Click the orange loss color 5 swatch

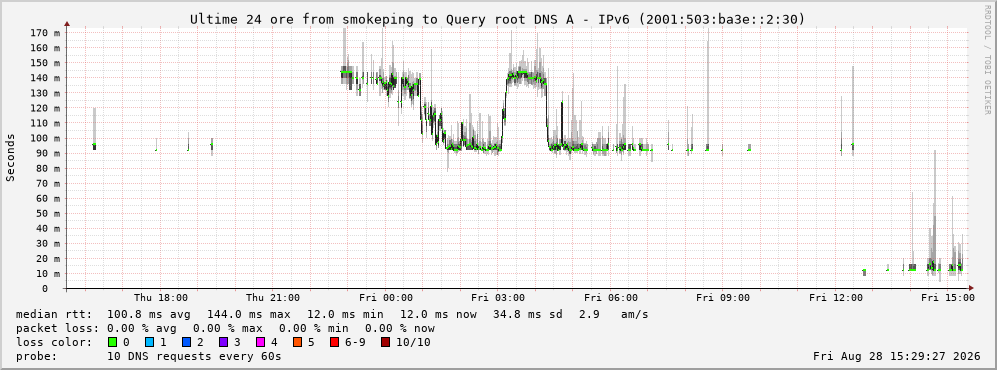click(297, 342)
